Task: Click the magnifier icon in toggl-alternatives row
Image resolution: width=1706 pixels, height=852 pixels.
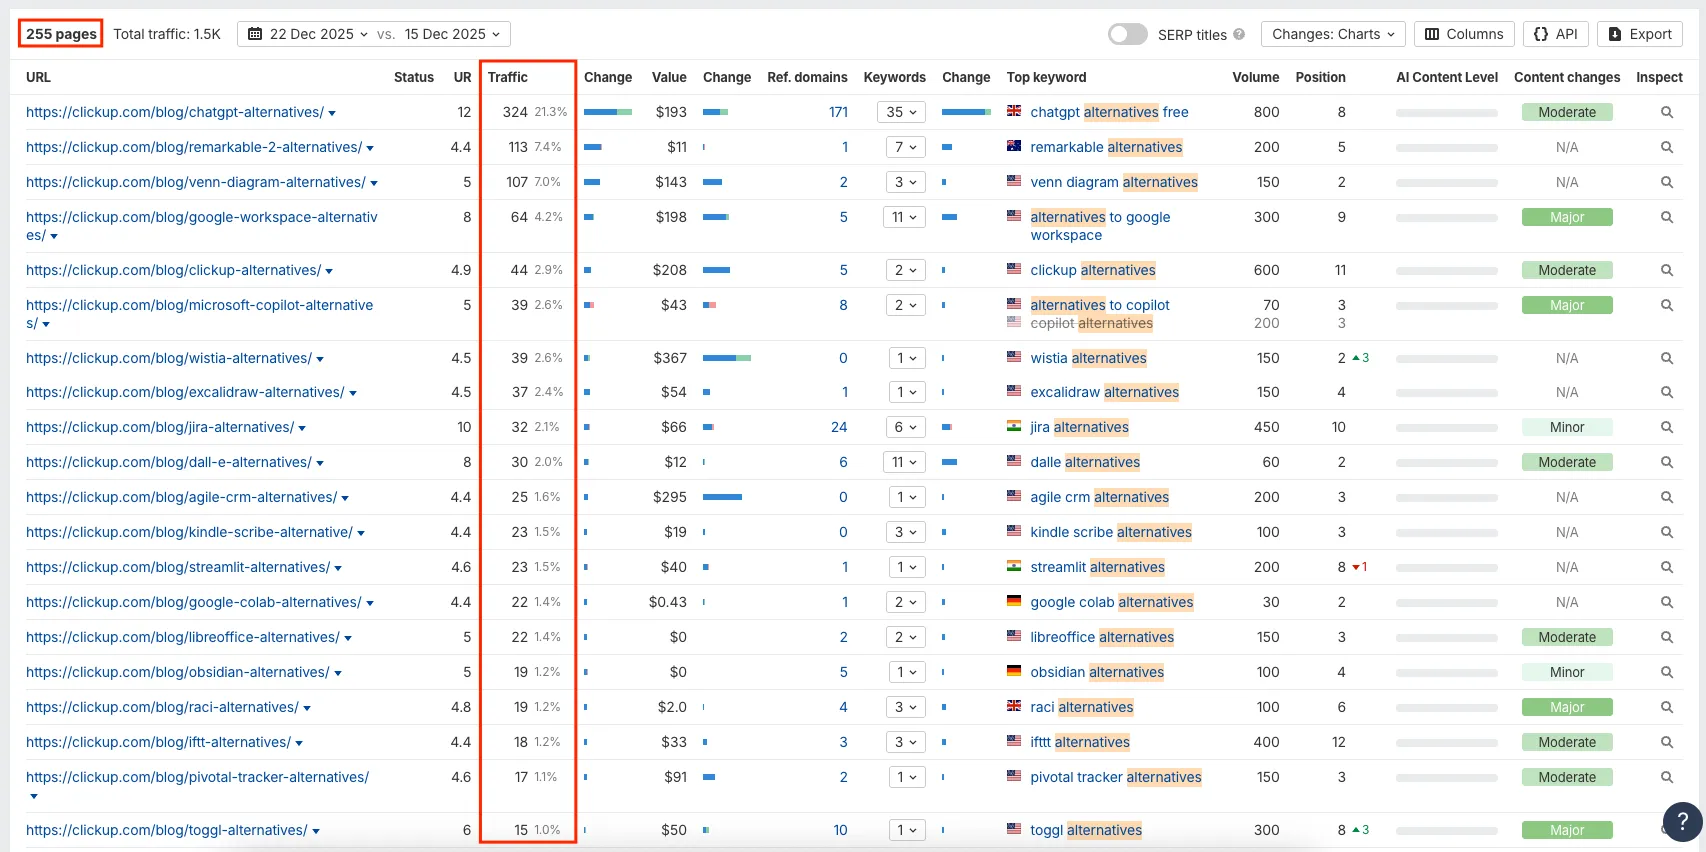Action: pos(1666,830)
